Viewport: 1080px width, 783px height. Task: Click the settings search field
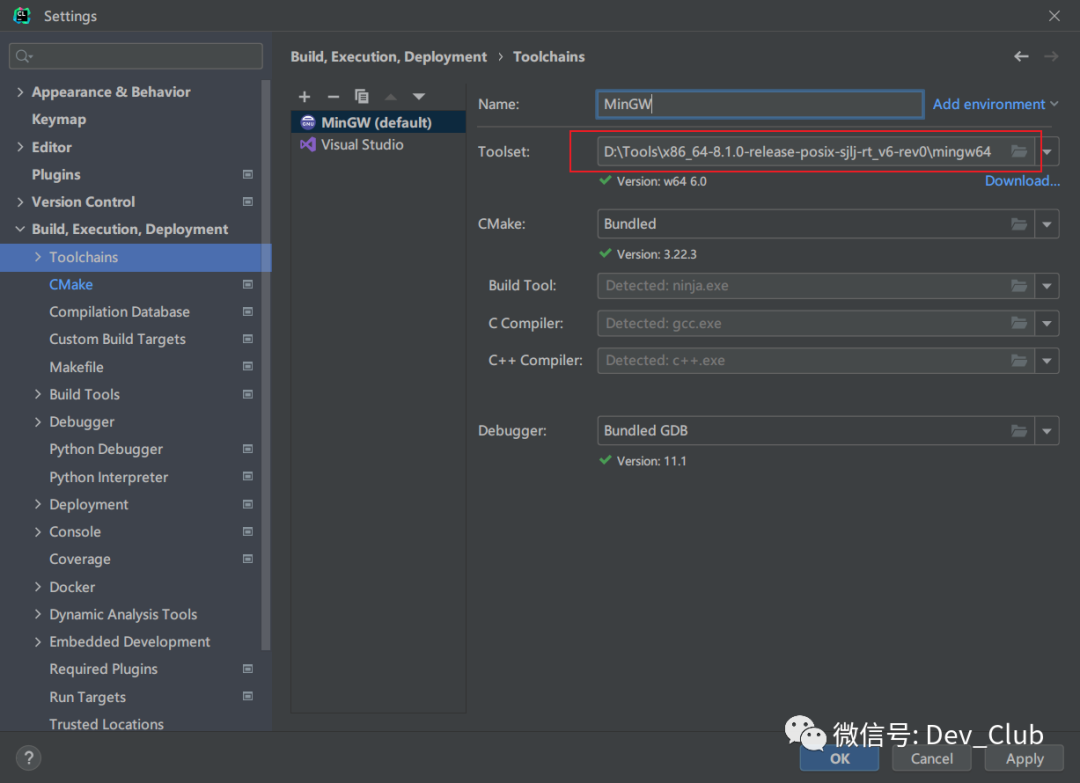click(x=136, y=56)
